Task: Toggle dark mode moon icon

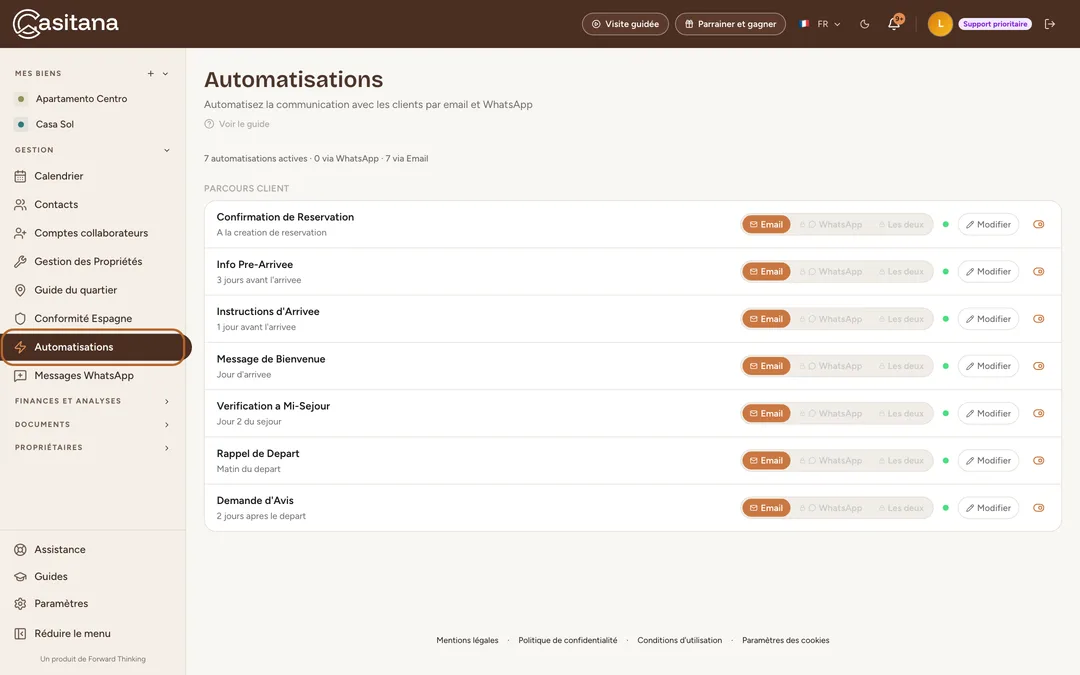Action: 864,24
